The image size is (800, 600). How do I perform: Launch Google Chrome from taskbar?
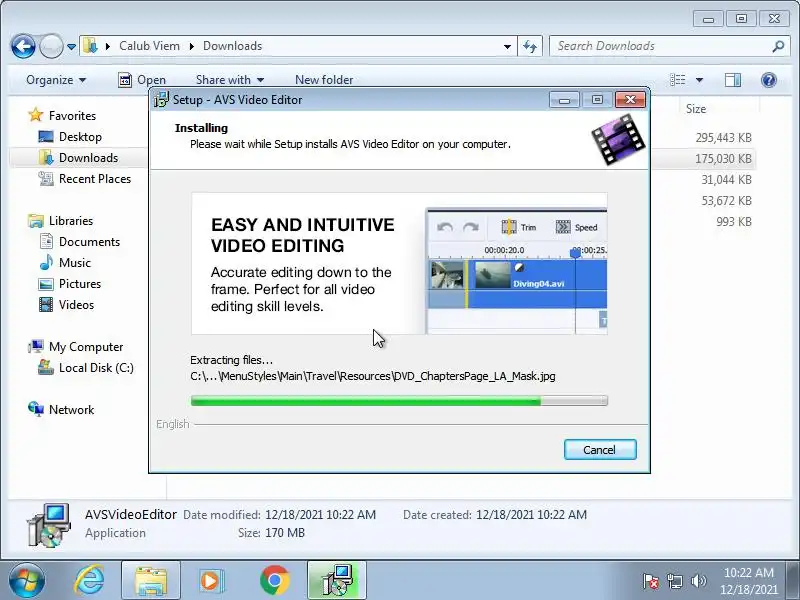[274, 581]
